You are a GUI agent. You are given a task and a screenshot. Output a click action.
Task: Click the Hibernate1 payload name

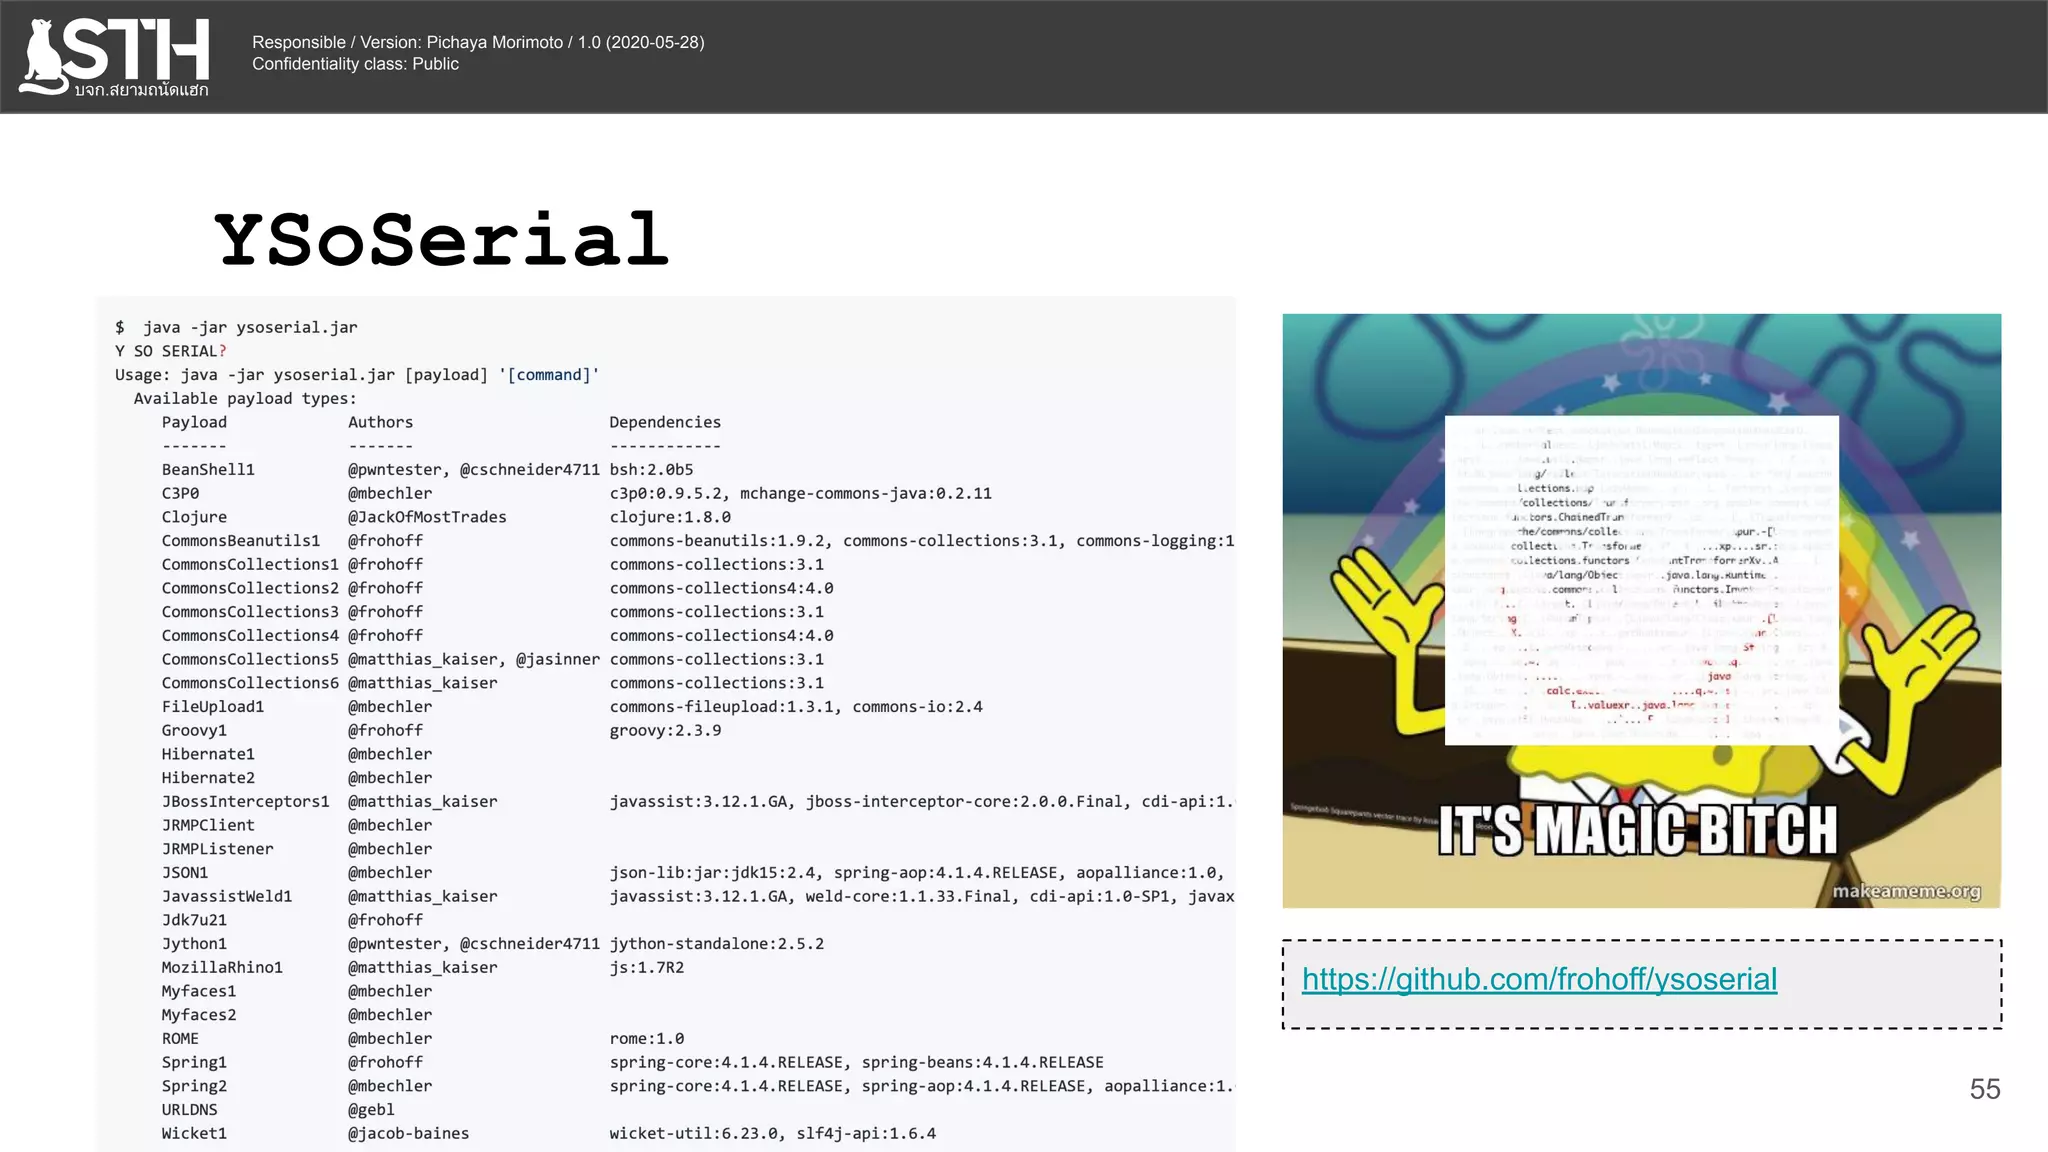(208, 754)
